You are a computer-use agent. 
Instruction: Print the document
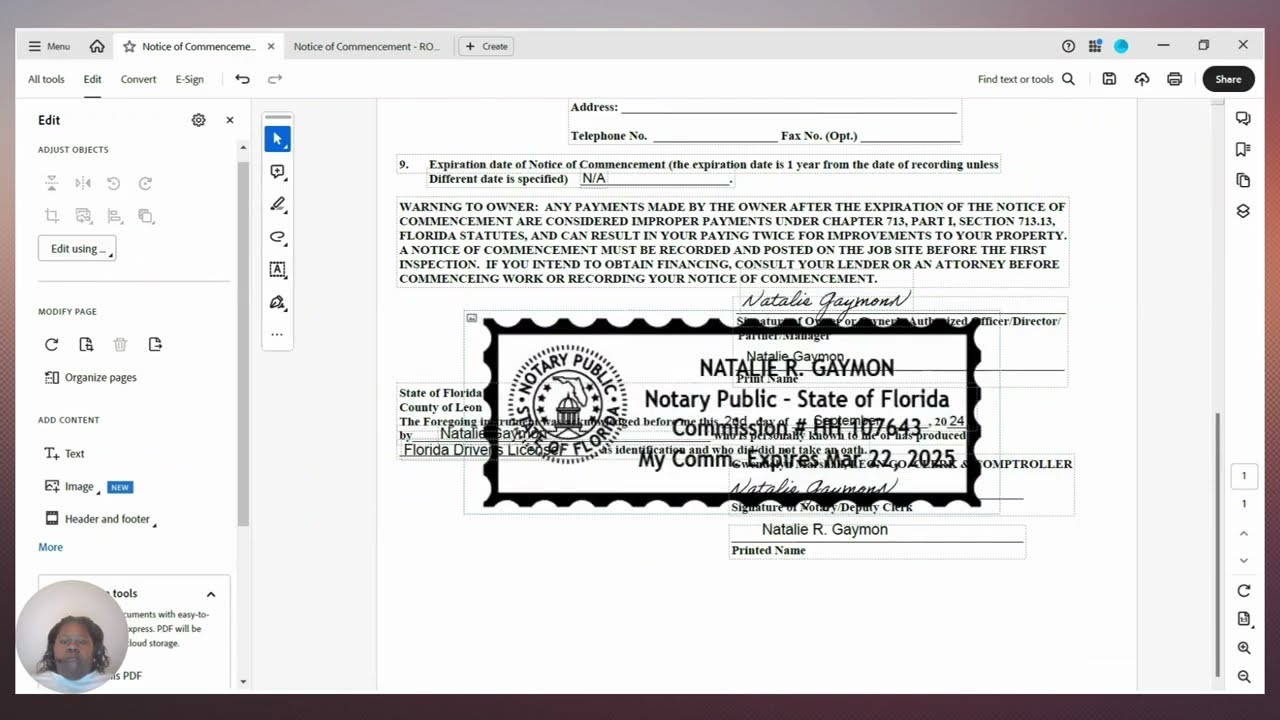(1174, 79)
